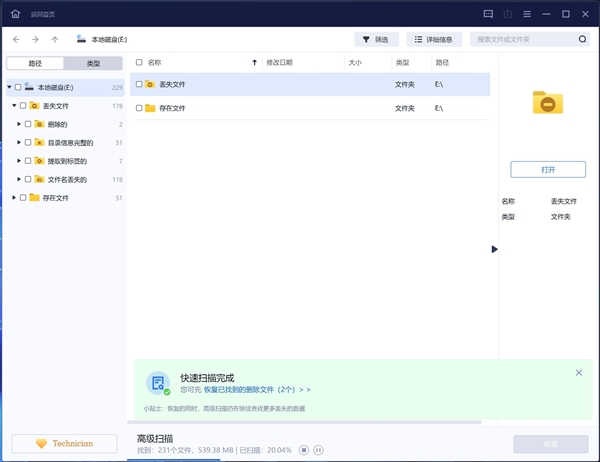Image resolution: width=600 pixels, height=462 pixels.
Task: Open the 筛选 filter button
Action: [x=376, y=39]
